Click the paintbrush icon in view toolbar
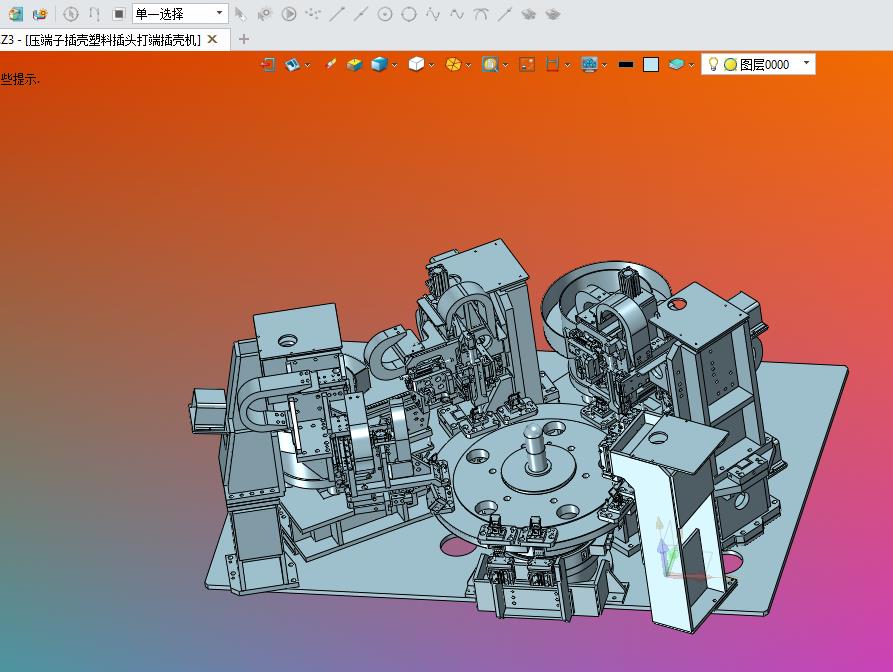Image resolution: width=893 pixels, height=672 pixels. pos(330,64)
